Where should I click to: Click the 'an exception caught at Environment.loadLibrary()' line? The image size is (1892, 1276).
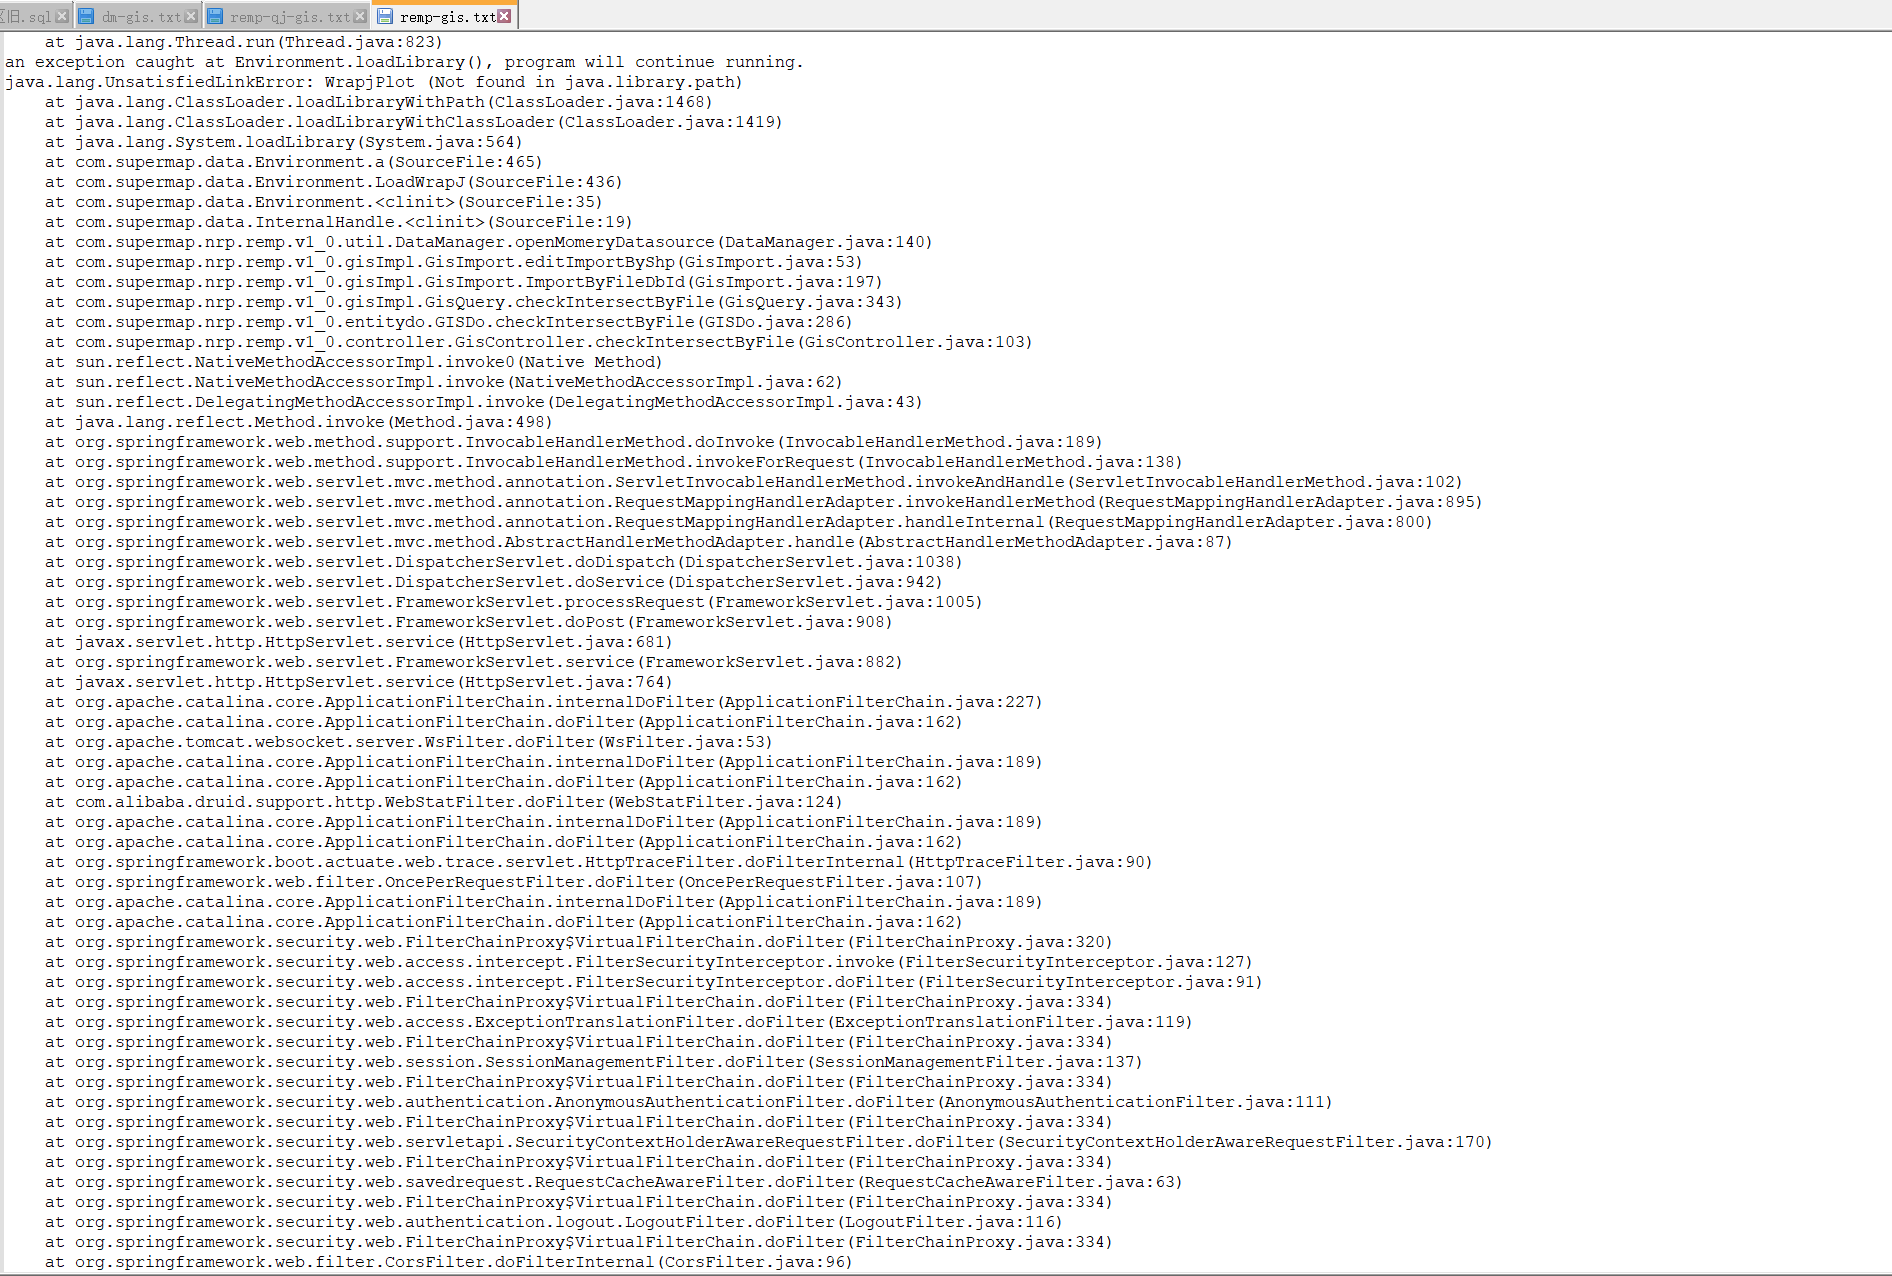click(404, 62)
